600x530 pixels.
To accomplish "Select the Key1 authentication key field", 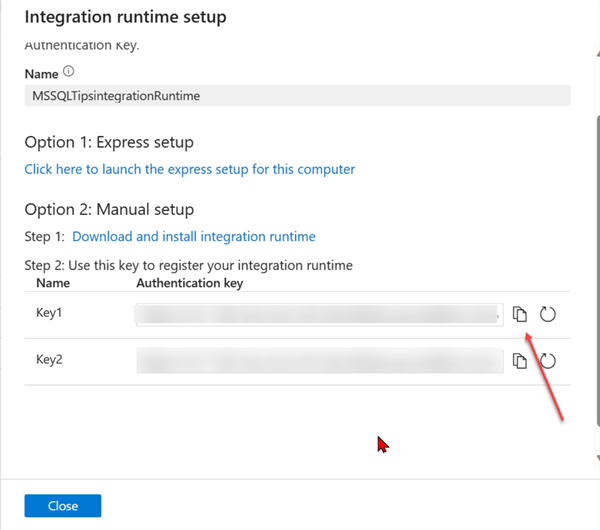I will point(319,315).
